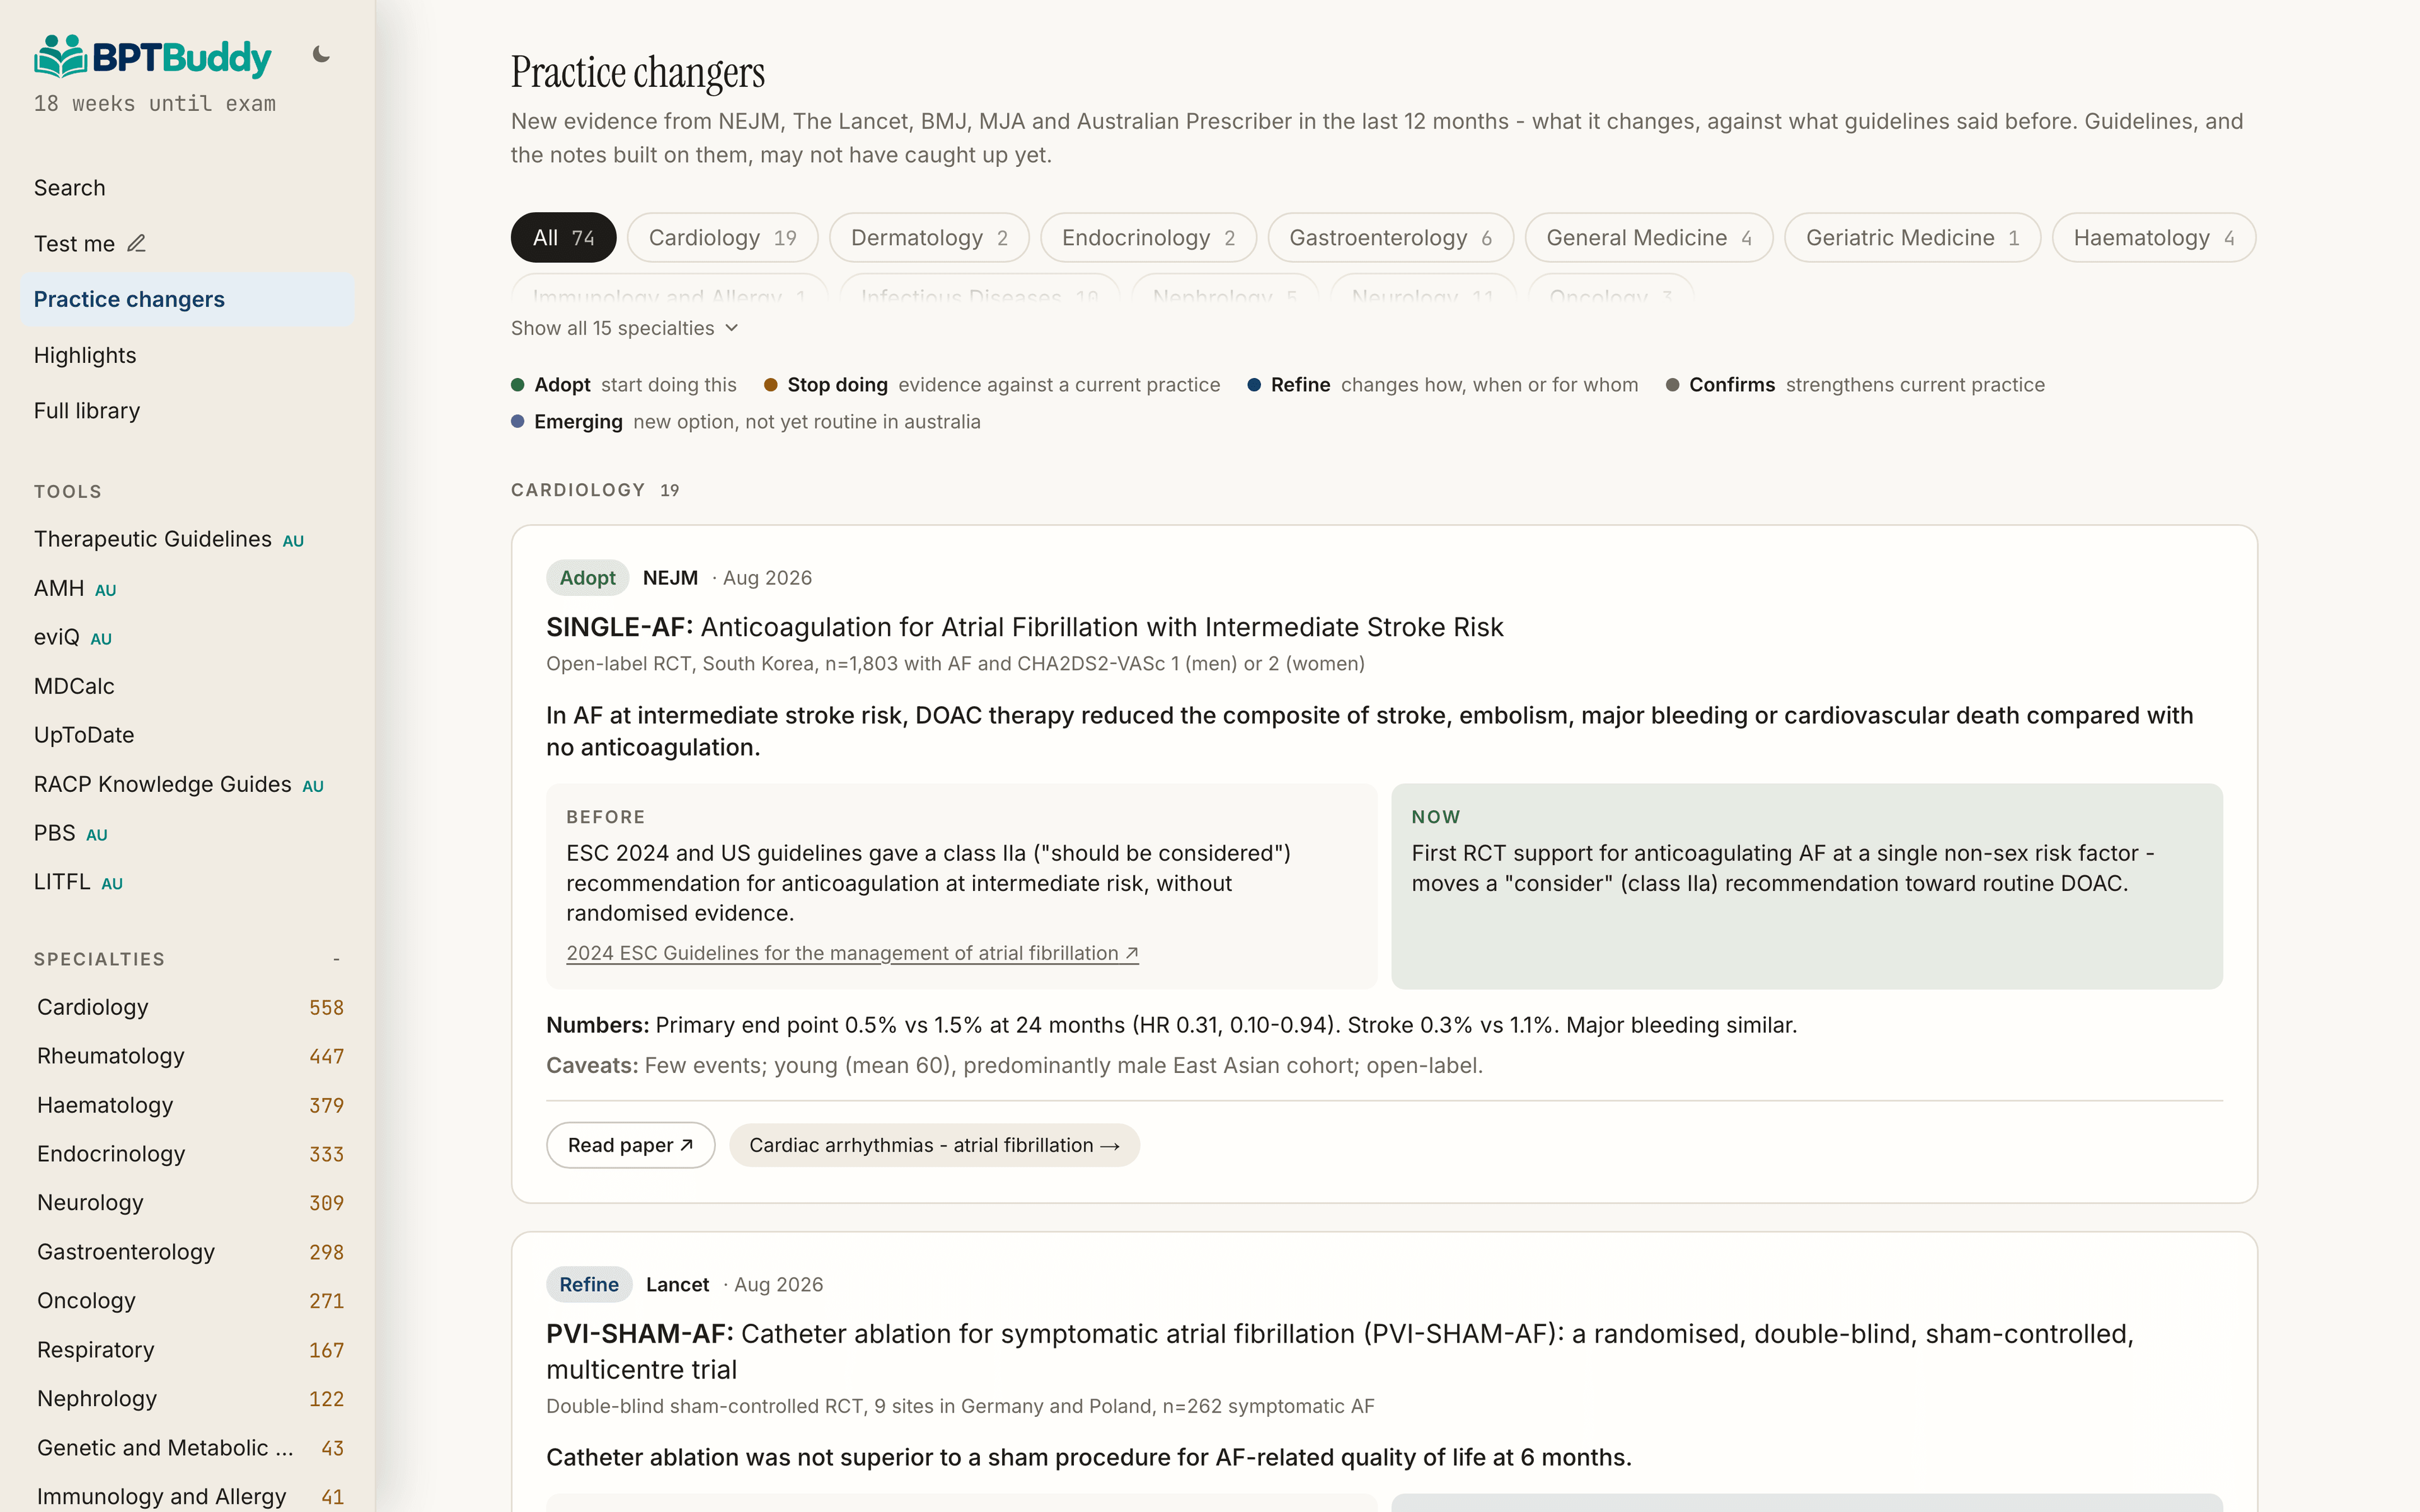
Task: Filter by Geriatric Medicine 1 chip
Action: pos(1912,238)
